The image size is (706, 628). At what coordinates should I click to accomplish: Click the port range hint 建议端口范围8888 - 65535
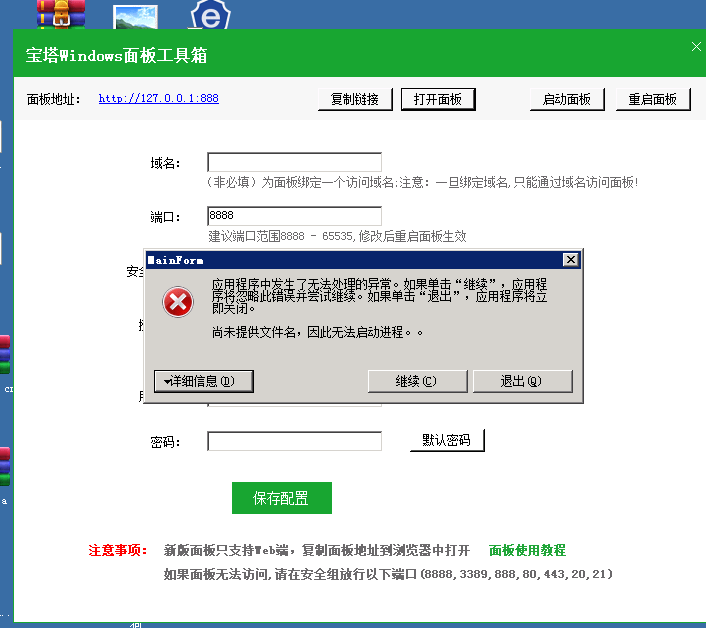click(x=337, y=236)
